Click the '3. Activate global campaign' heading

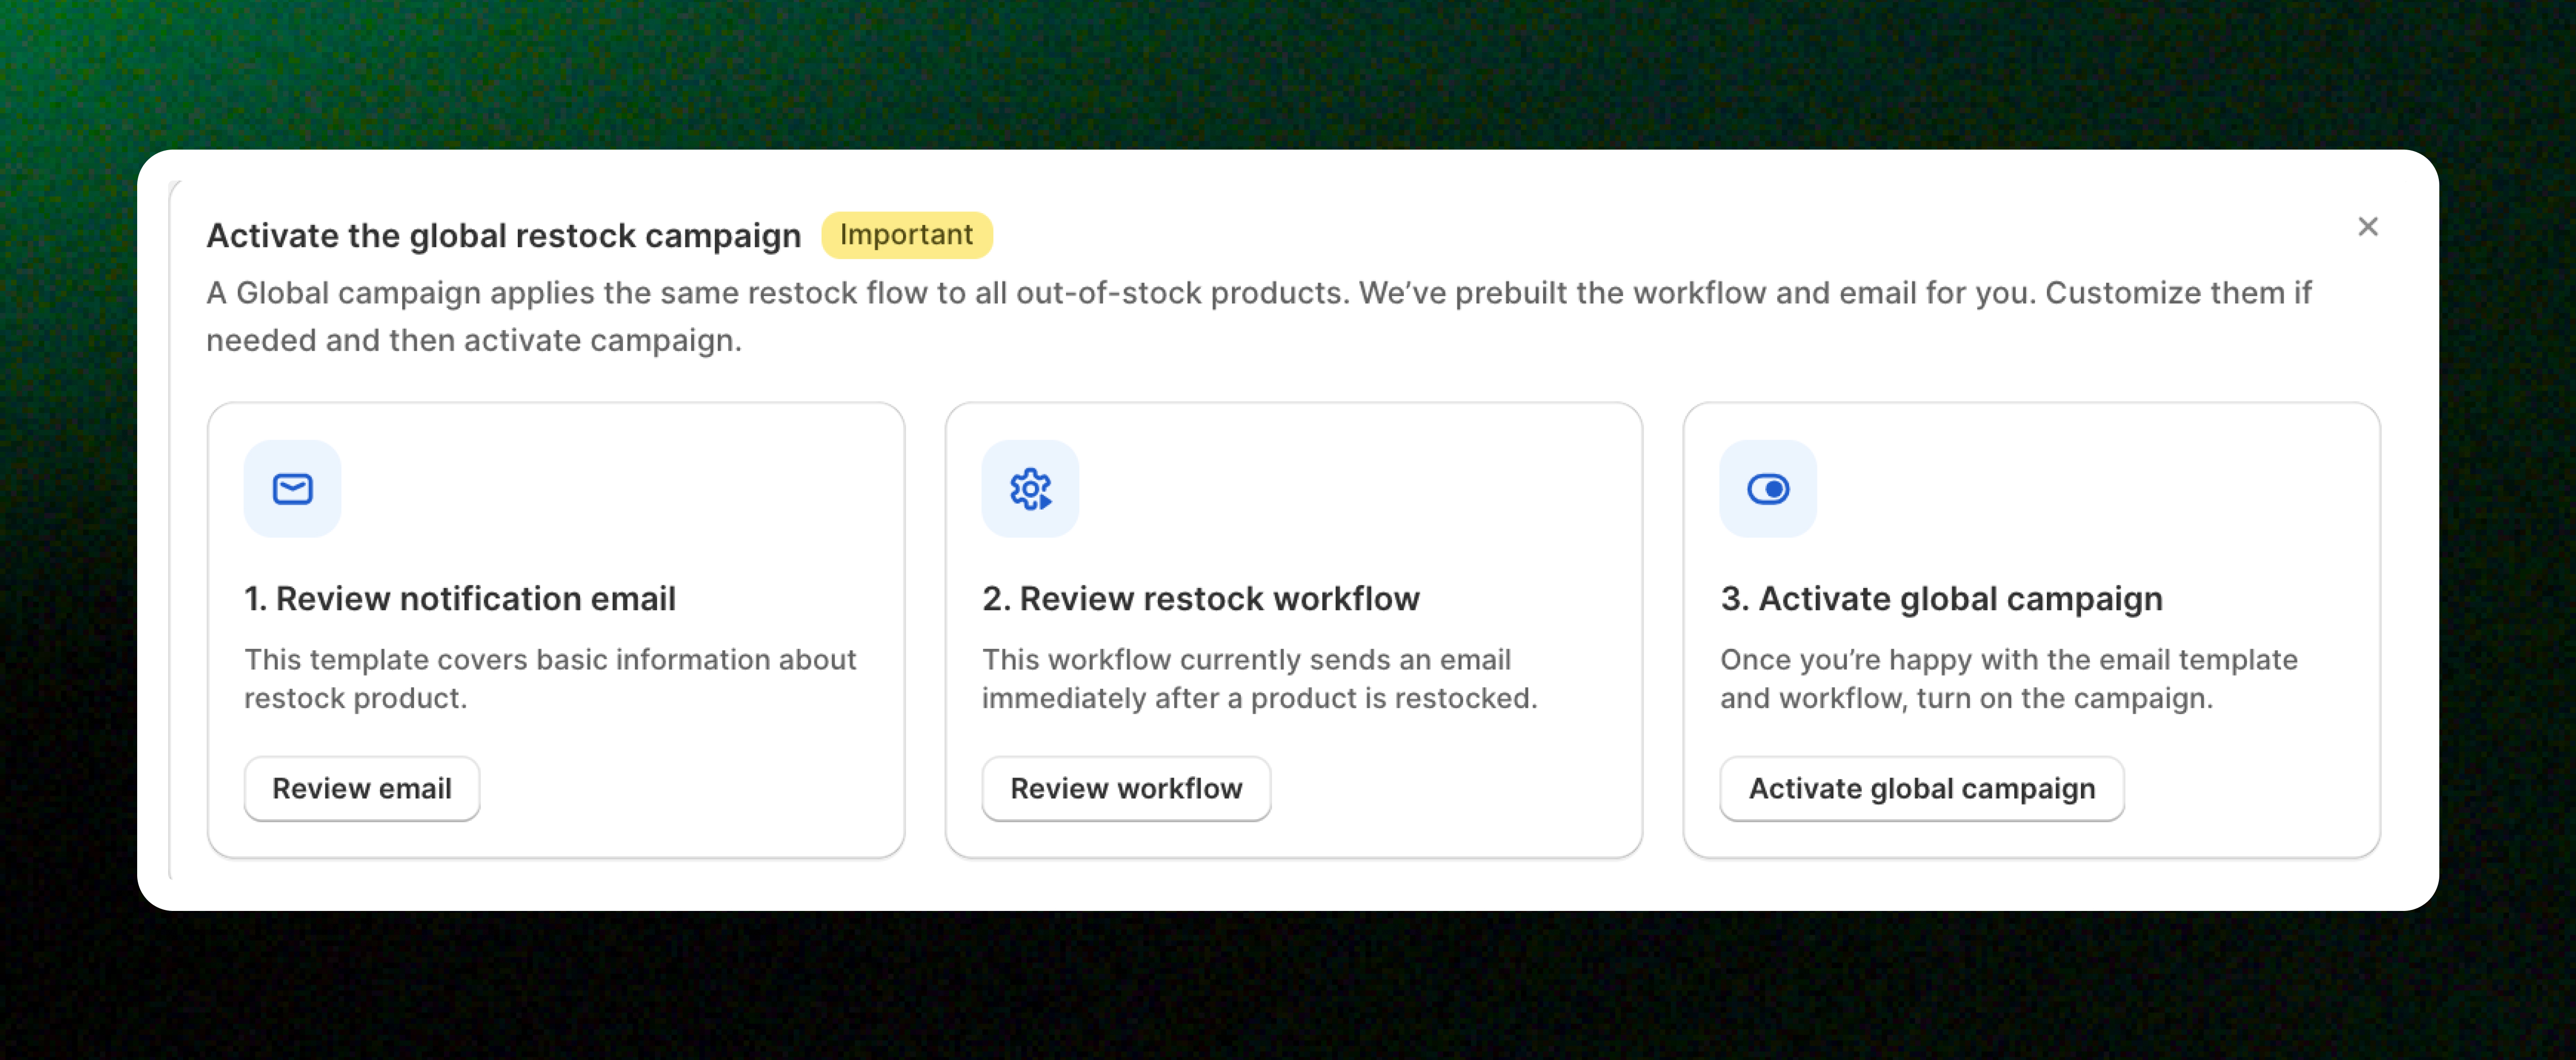point(1941,599)
